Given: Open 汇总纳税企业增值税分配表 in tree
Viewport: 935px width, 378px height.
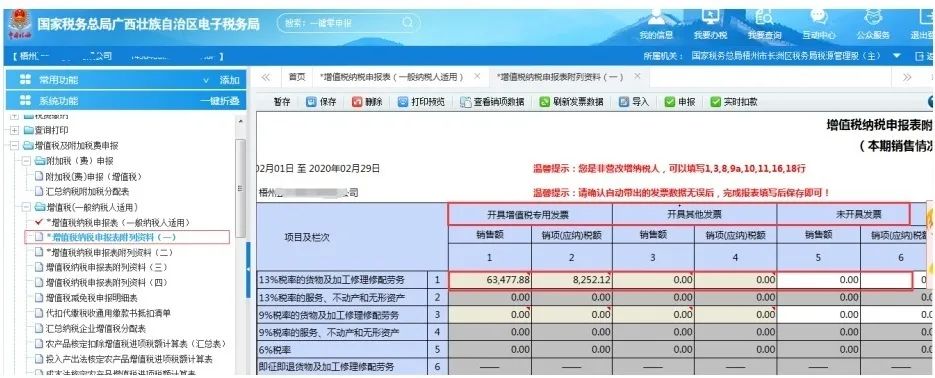Looking at the screenshot, I should (96, 328).
